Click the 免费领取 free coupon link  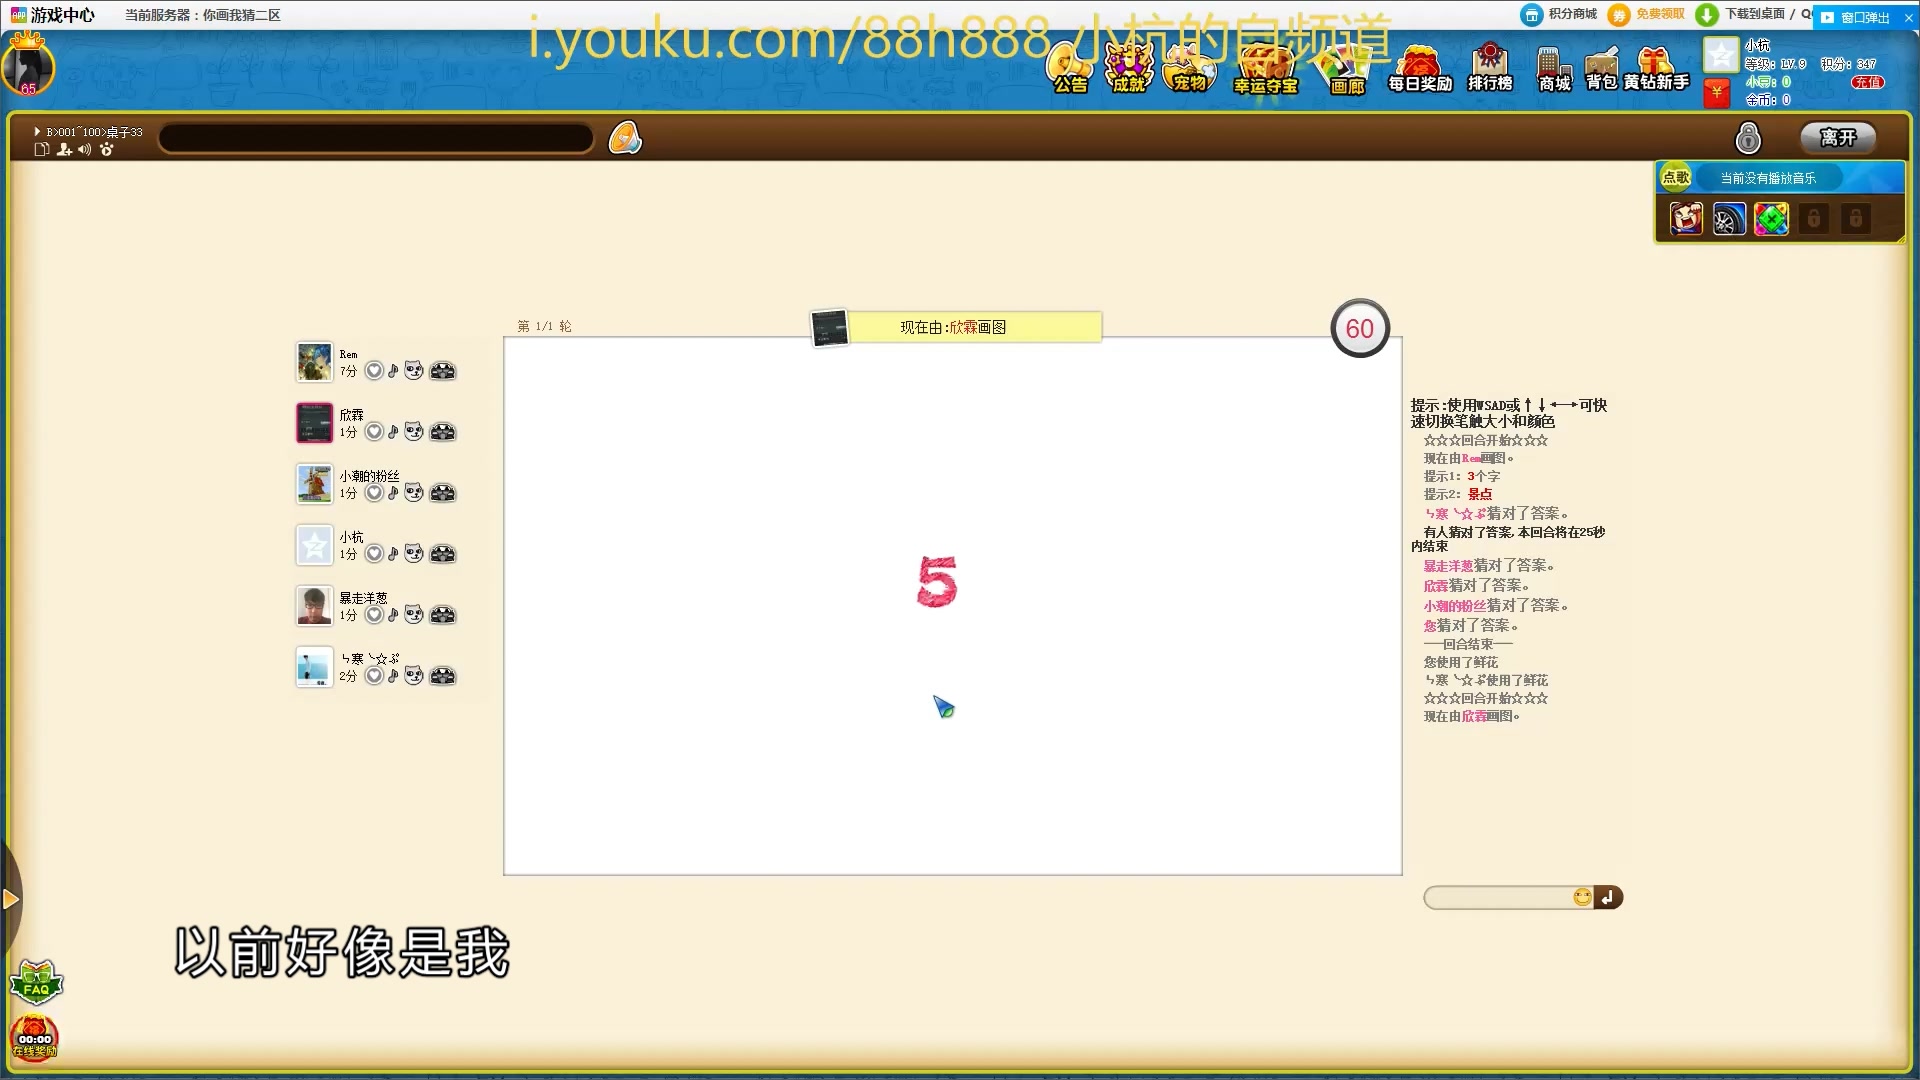coord(1647,14)
